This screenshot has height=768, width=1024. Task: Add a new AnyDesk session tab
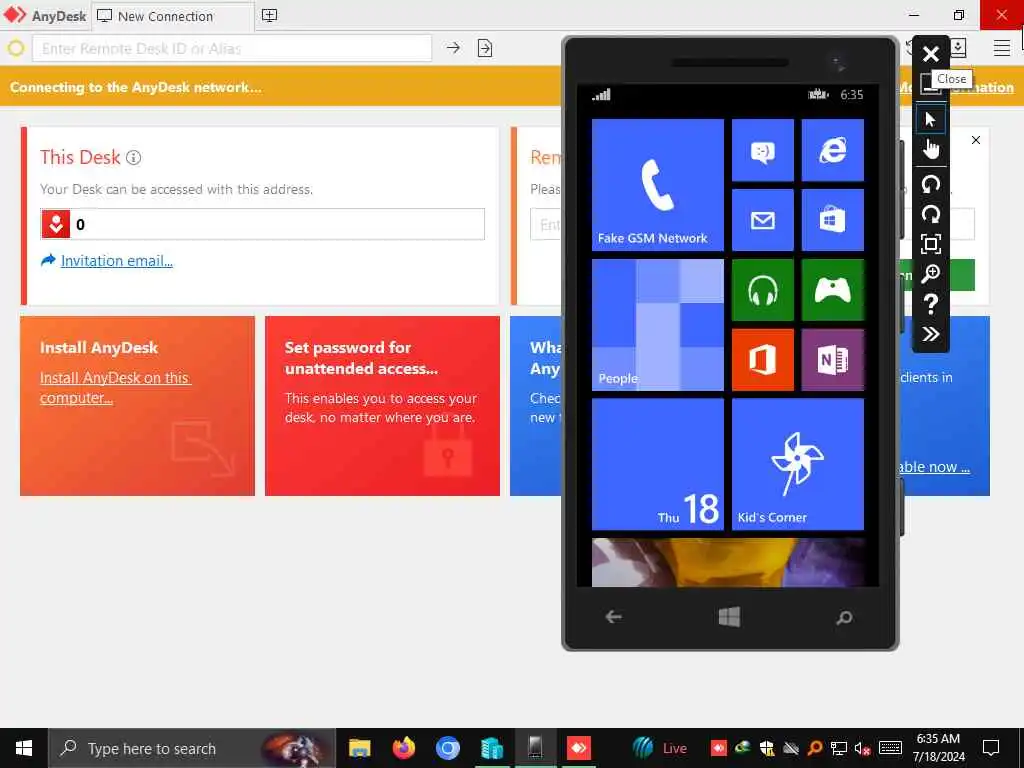tap(269, 16)
